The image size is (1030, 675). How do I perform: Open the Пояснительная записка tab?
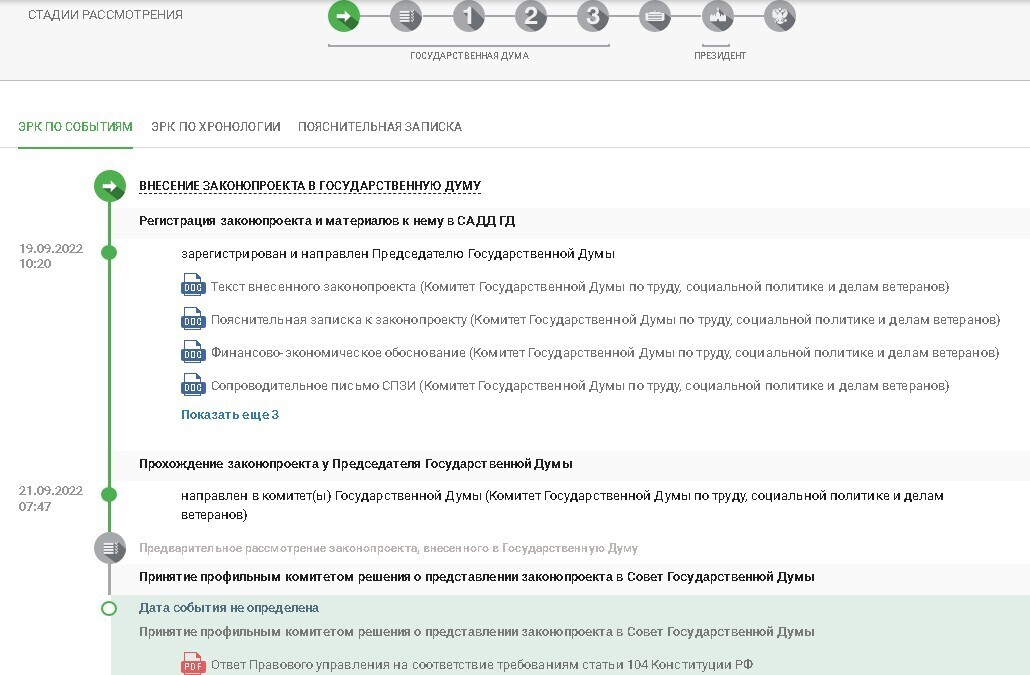379,127
